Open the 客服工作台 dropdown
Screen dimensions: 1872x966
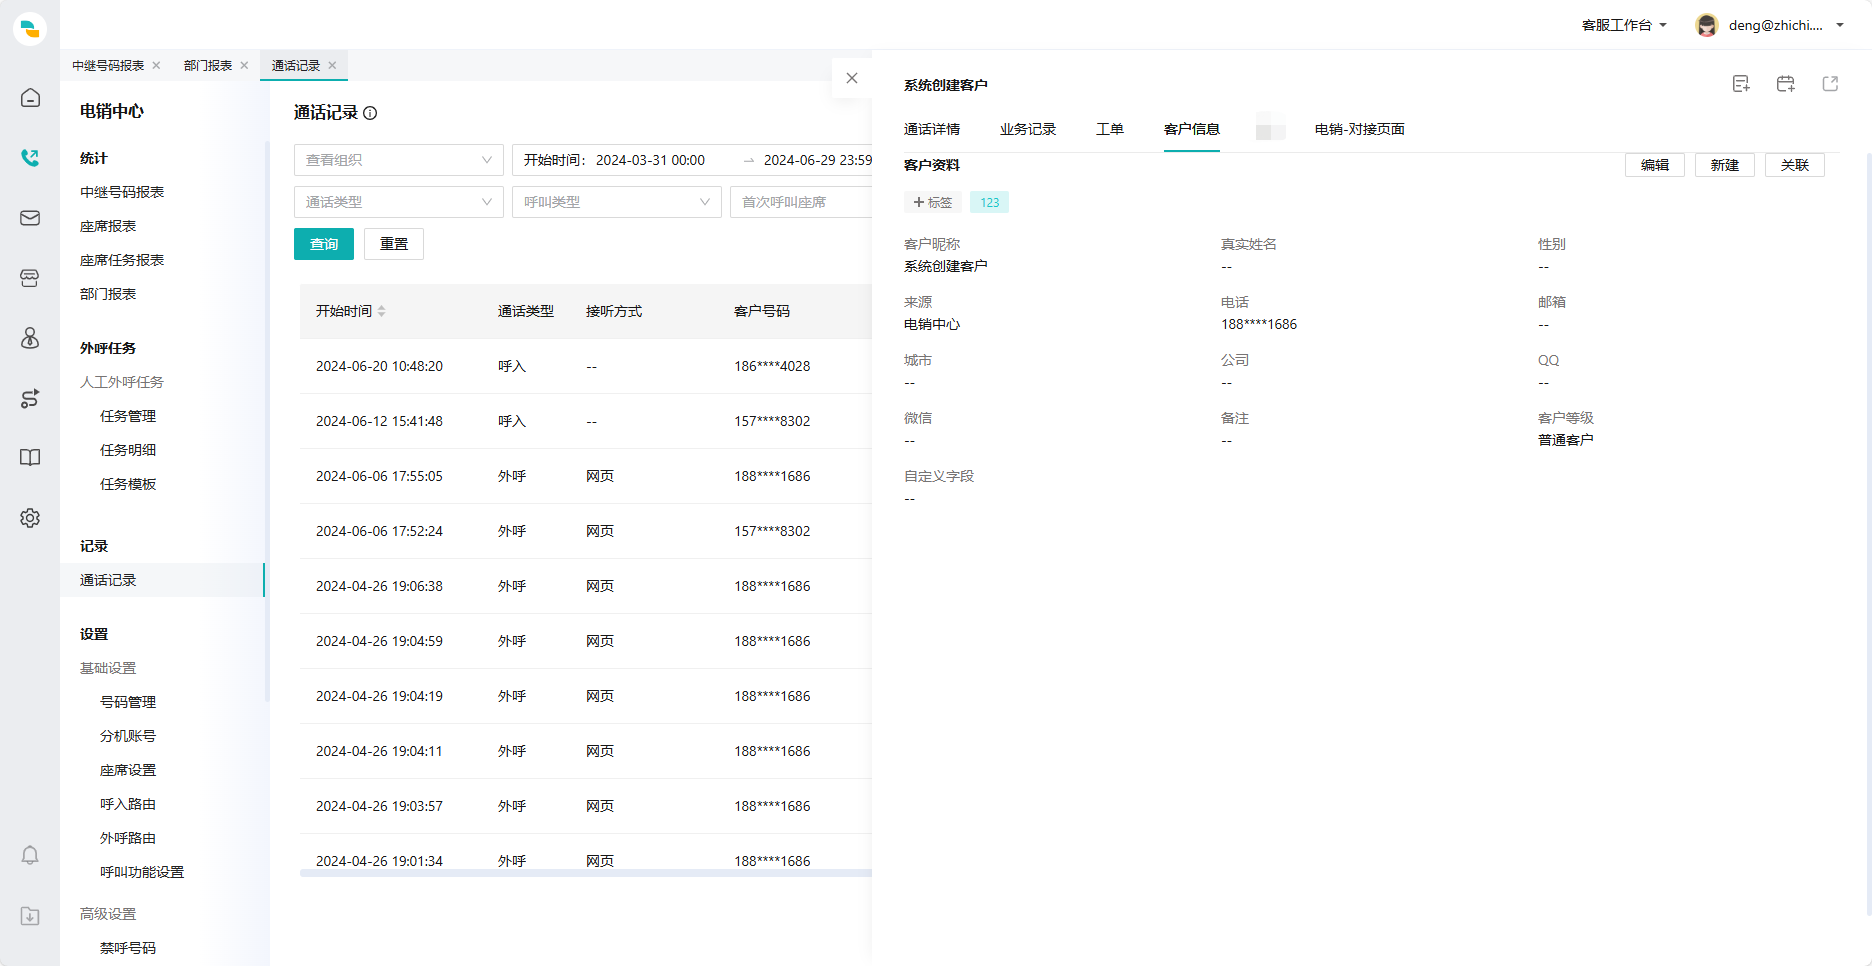coord(1624,25)
